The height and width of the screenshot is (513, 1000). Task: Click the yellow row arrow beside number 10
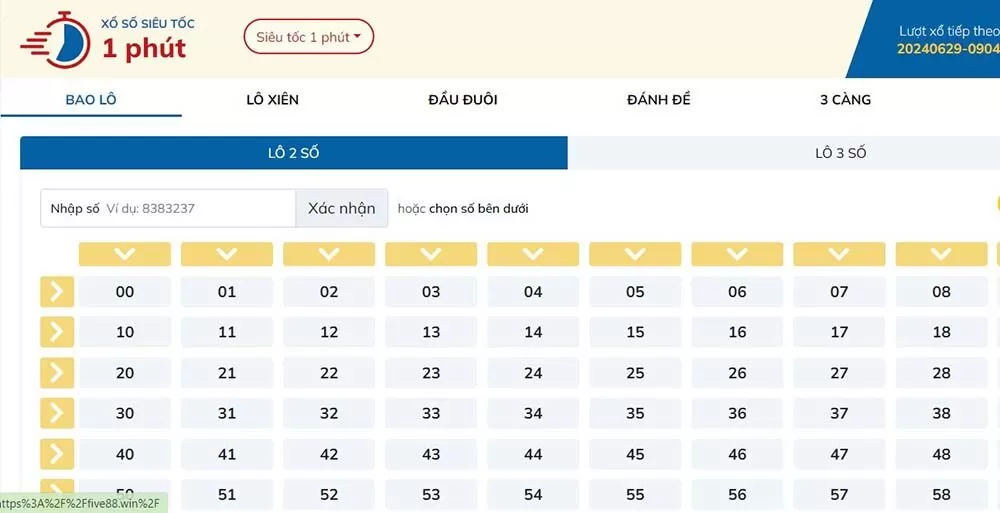click(x=57, y=332)
